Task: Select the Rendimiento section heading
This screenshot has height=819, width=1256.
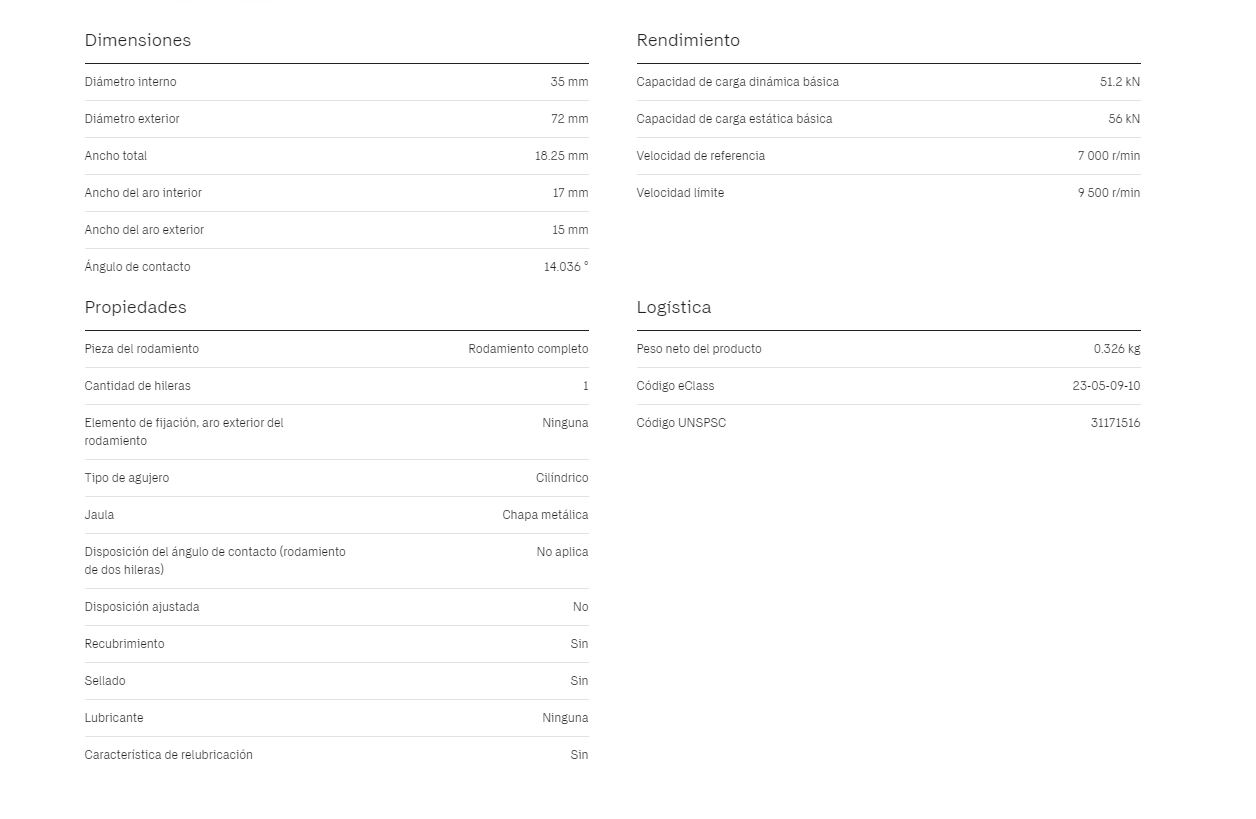Action: coord(688,40)
